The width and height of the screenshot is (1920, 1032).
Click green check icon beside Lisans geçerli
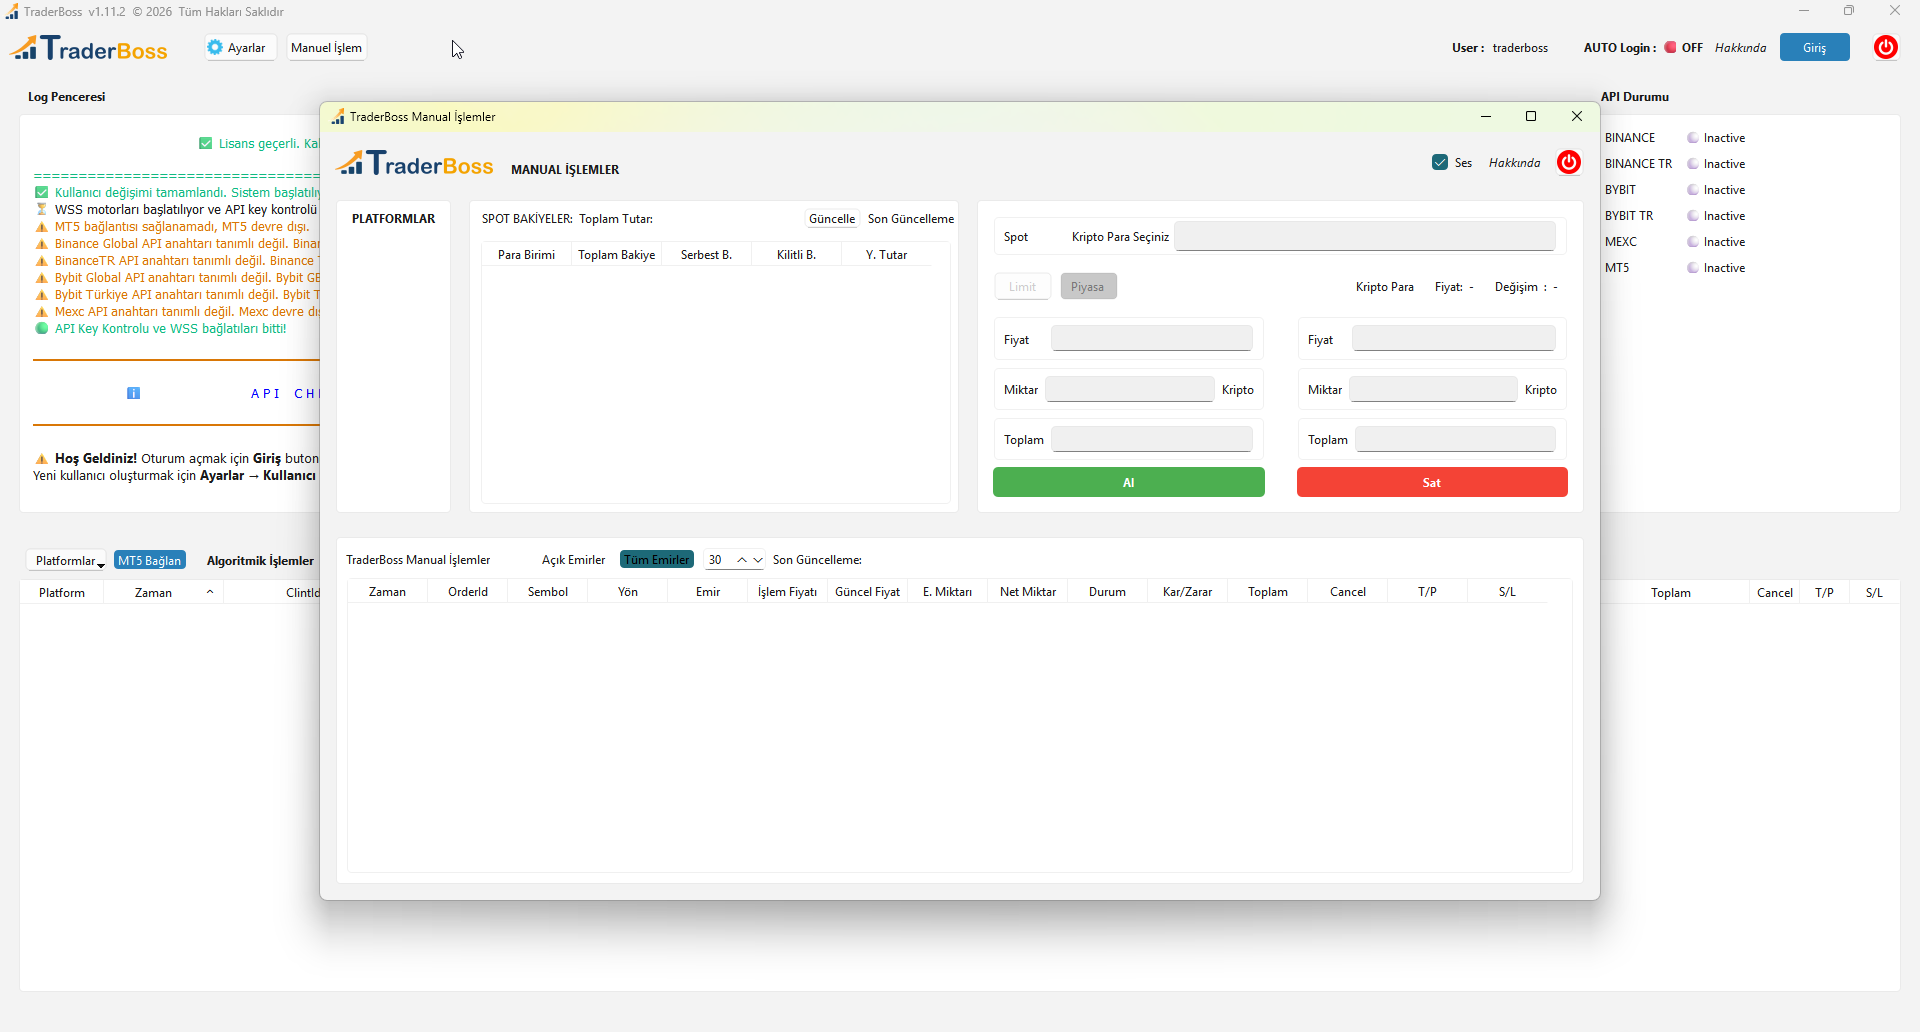click(205, 143)
